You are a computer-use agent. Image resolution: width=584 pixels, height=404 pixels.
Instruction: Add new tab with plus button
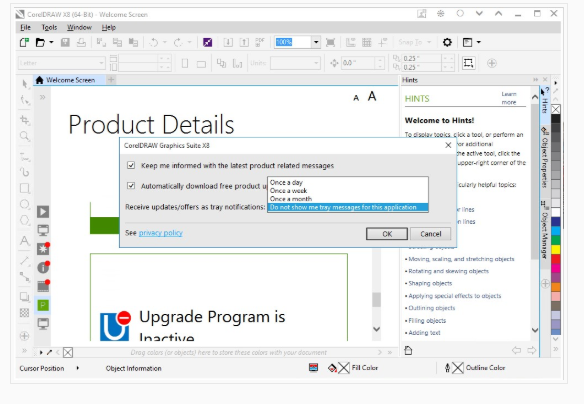click(x=111, y=80)
